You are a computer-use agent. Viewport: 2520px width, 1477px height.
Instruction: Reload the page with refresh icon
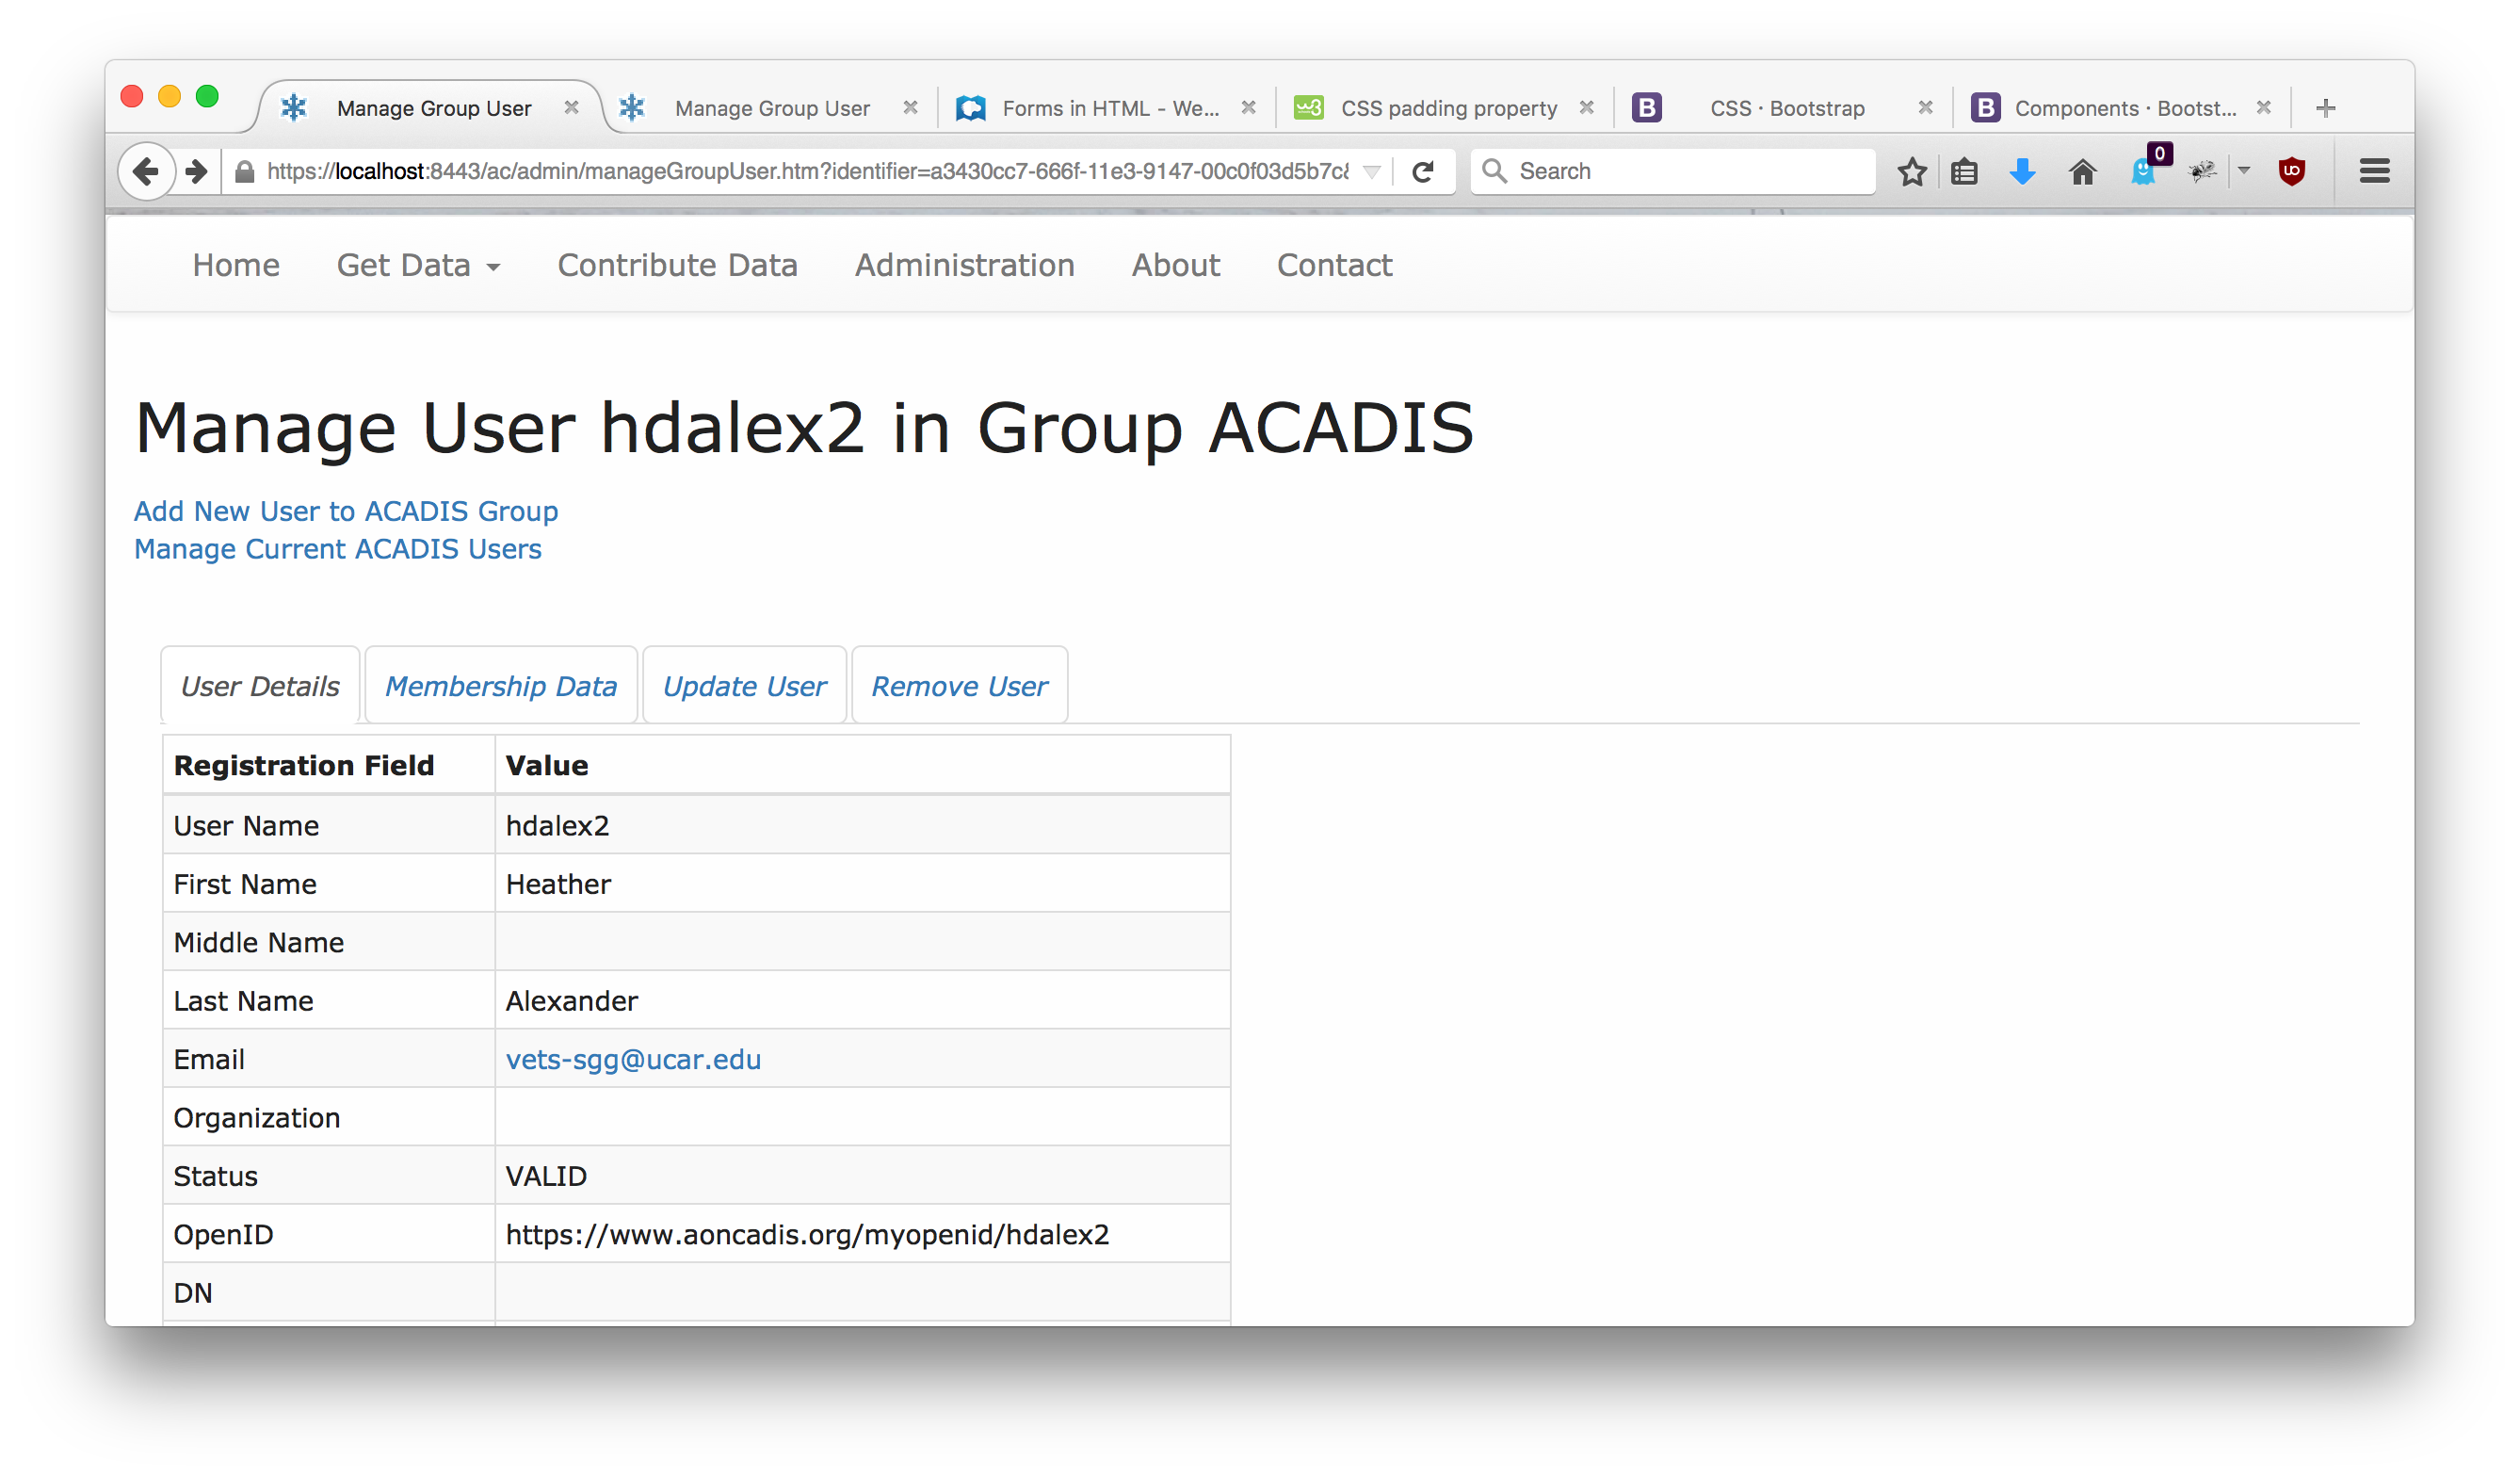(x=1423, y=172)
